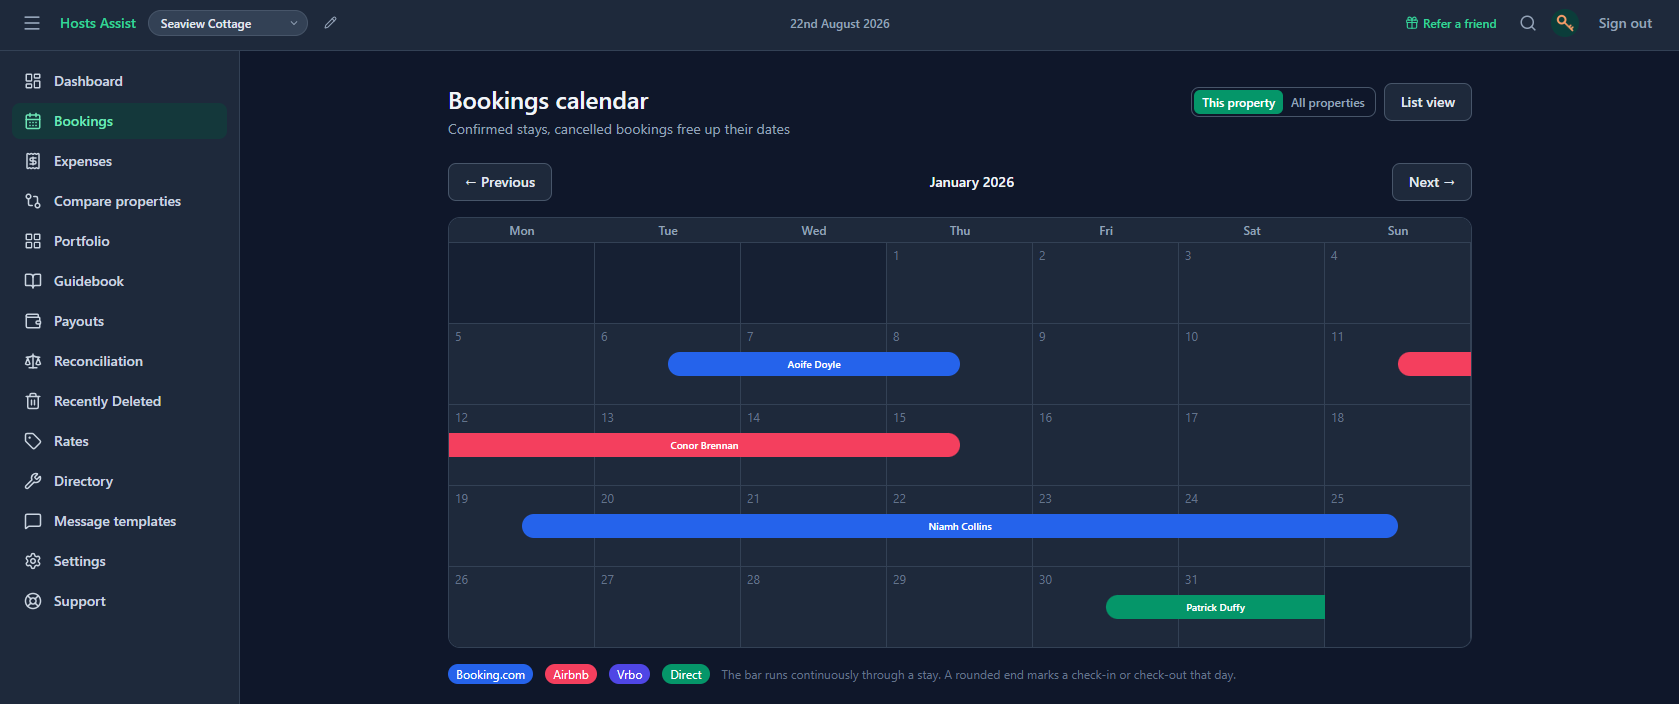The image size is (1679, 704).
Task: Open the Guidebook section
Action: (x=120, y=281)
